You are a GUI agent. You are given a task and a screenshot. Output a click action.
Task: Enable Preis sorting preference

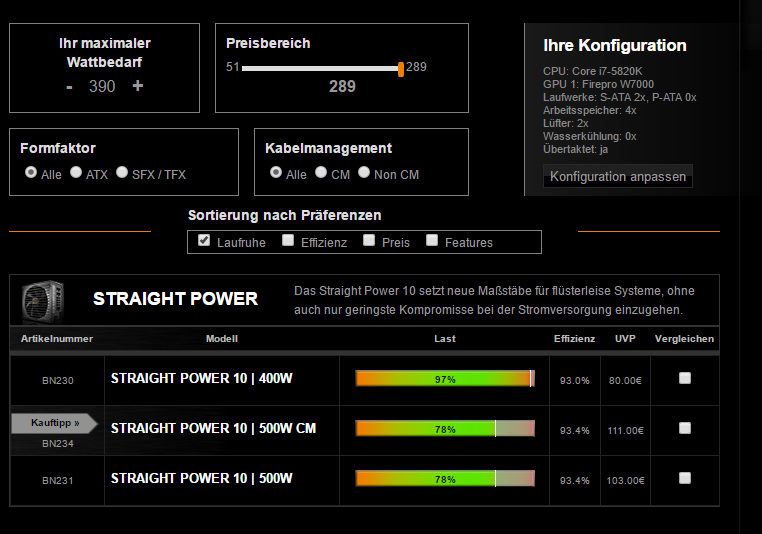[x=369, y=240]
